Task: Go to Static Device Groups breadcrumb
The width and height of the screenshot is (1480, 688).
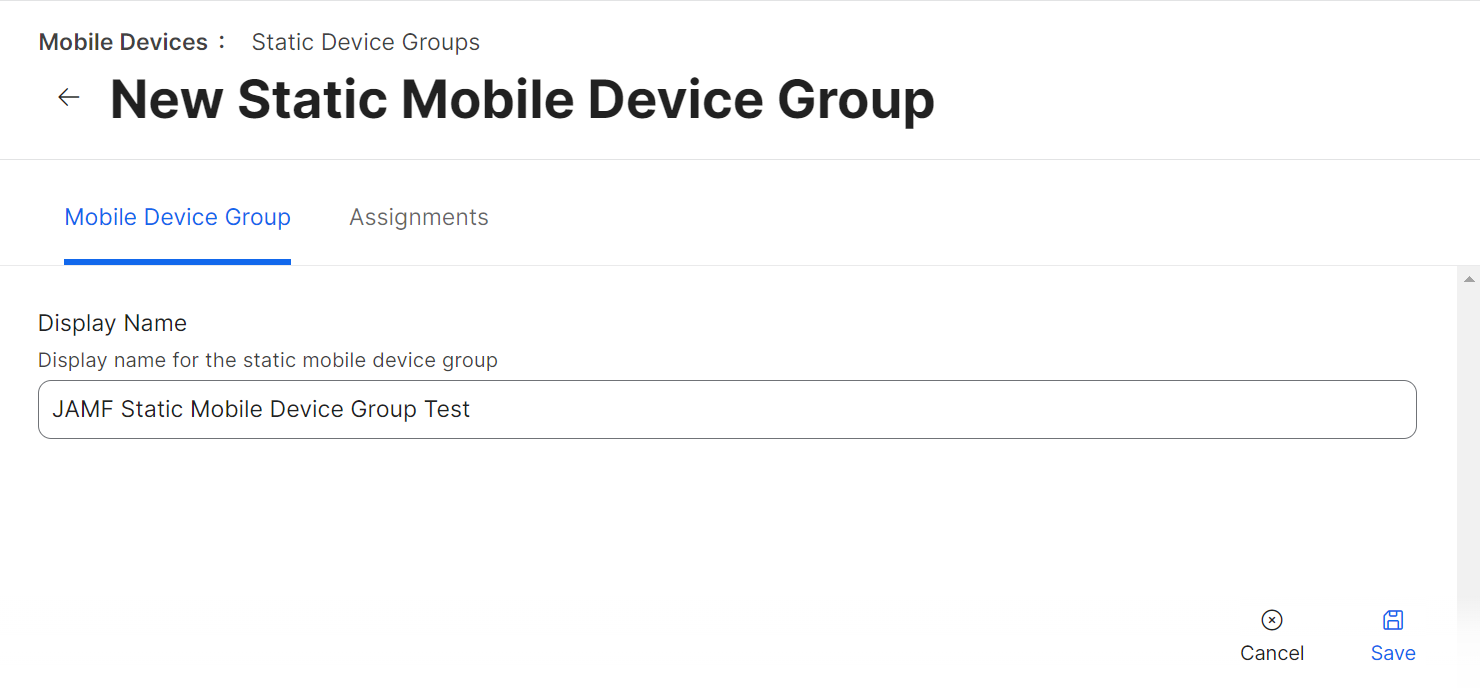Action: tap(365, 42)
